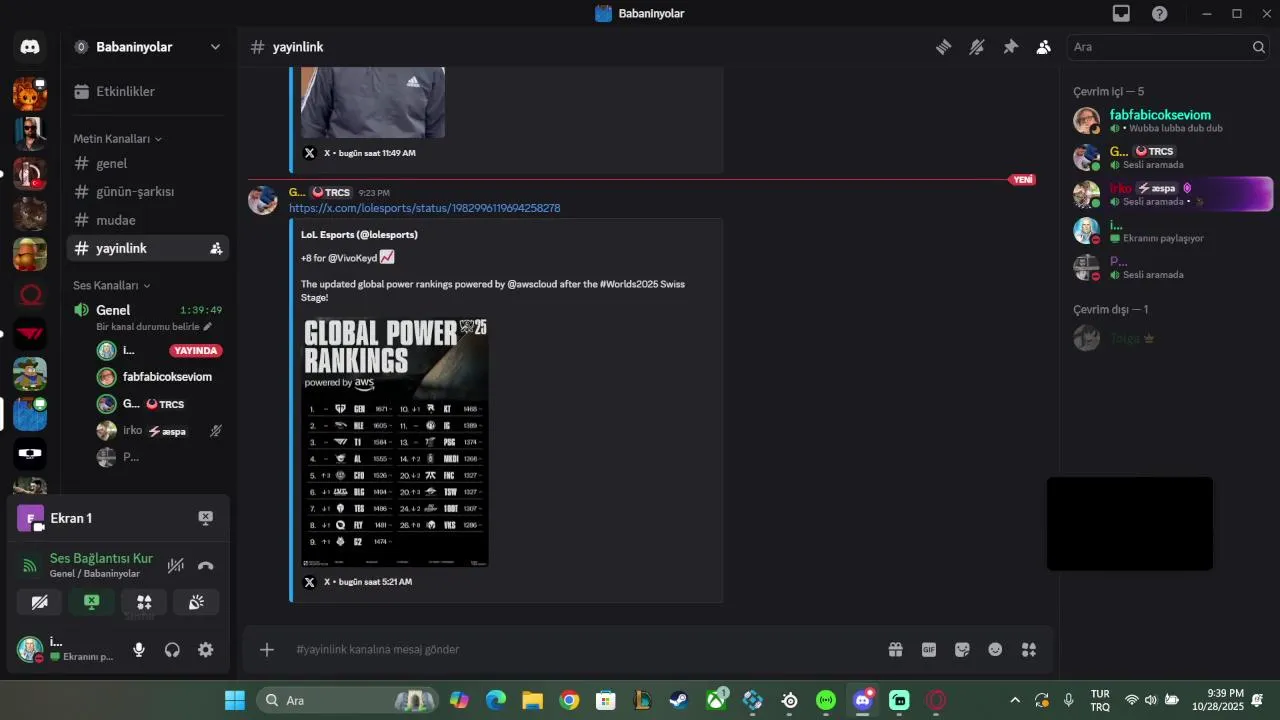Image resolution: width=1280 pixels, height=720 pixels.
Task: Open server with red circle icon in sidebar
Action: point(30,295)
